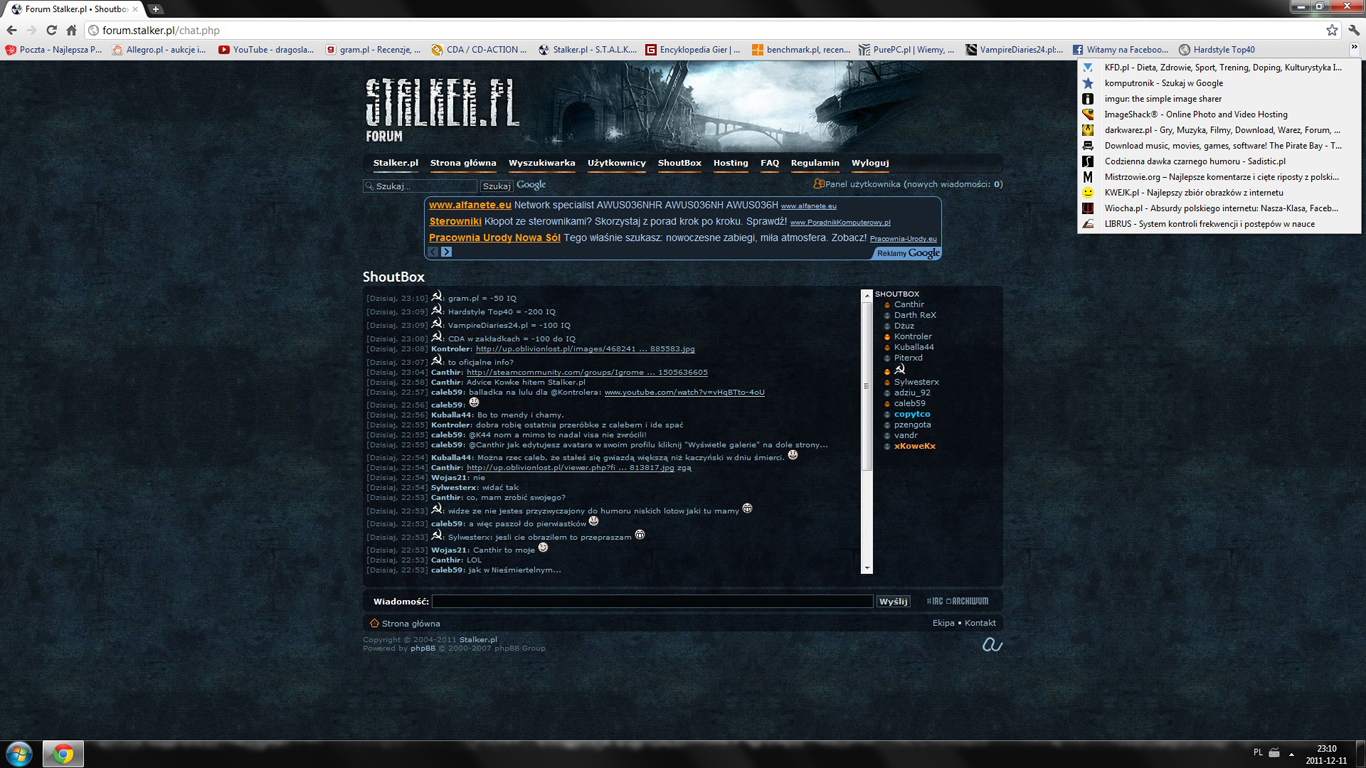Click the Chrome icon in the taskbar
Image resolution: width=1366 pixels, height=768 pixels.
coord(63,754)
